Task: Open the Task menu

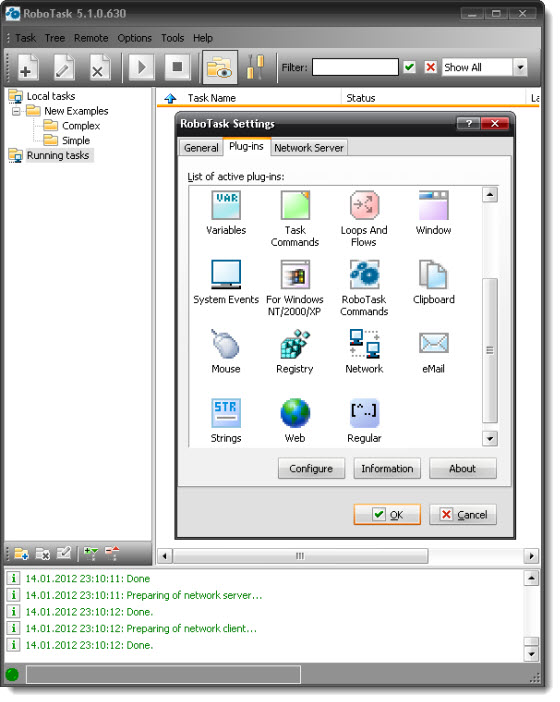Action: (x=25, y=38)
